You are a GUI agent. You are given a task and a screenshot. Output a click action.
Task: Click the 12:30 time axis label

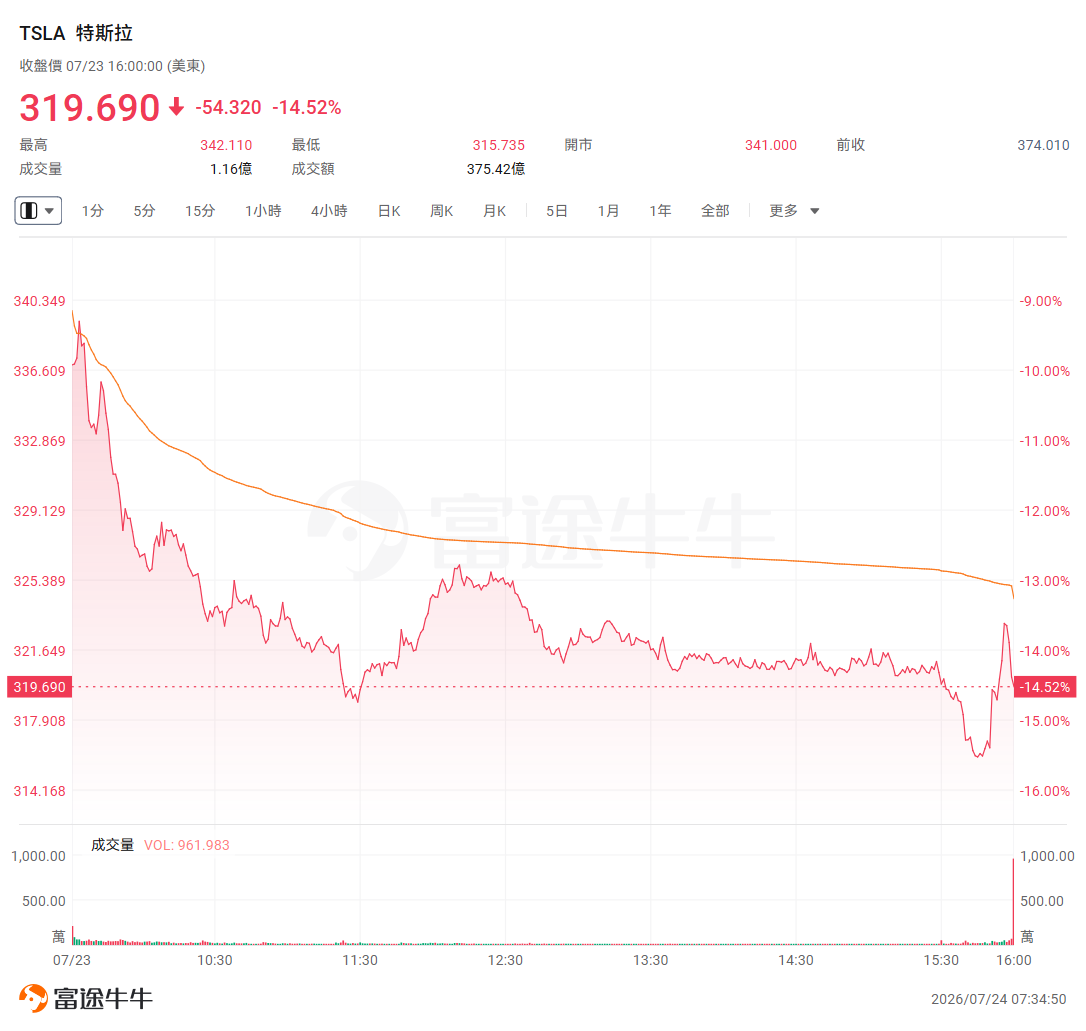[505, 960]
